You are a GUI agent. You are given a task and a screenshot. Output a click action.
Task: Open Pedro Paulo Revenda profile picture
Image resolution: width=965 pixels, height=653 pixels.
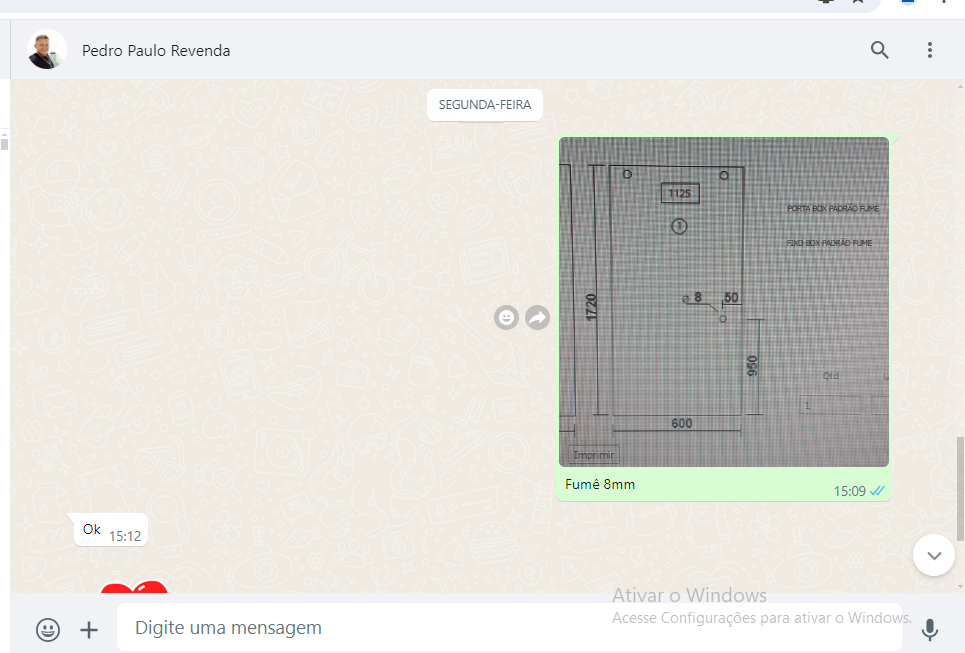coord(47,50)
